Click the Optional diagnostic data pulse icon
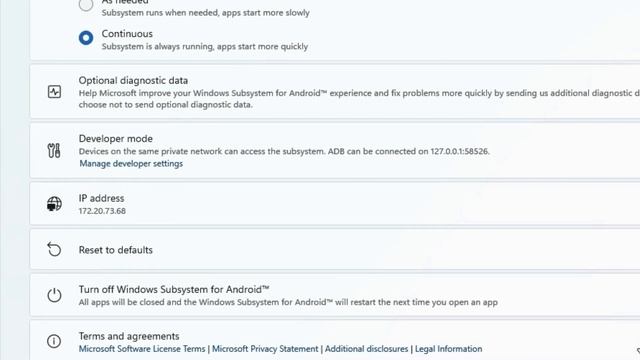 54,92
